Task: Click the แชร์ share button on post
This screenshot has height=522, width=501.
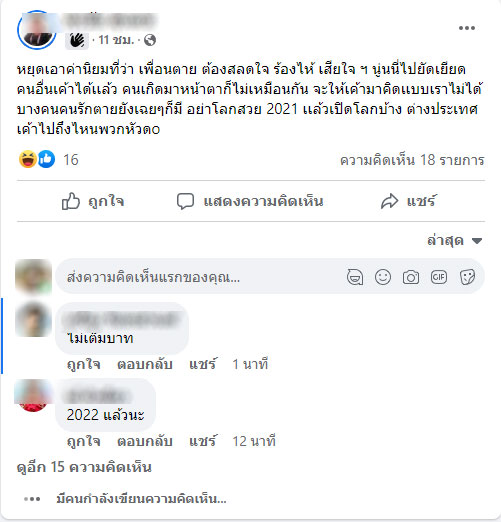Action: click(408, 201)
